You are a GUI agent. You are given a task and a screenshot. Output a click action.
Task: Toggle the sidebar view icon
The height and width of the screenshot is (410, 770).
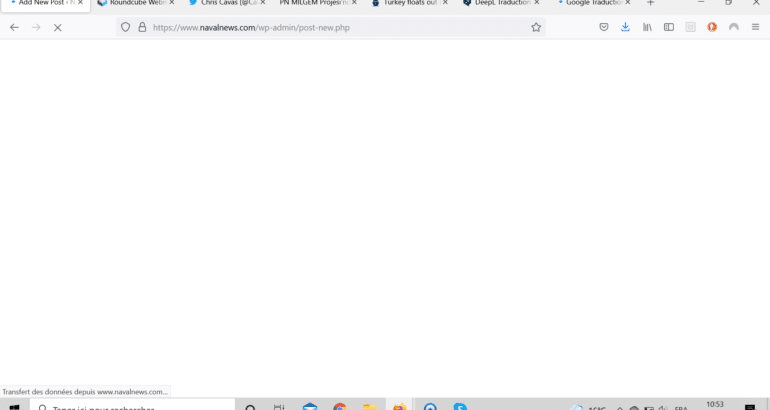(x=669, y=27)
